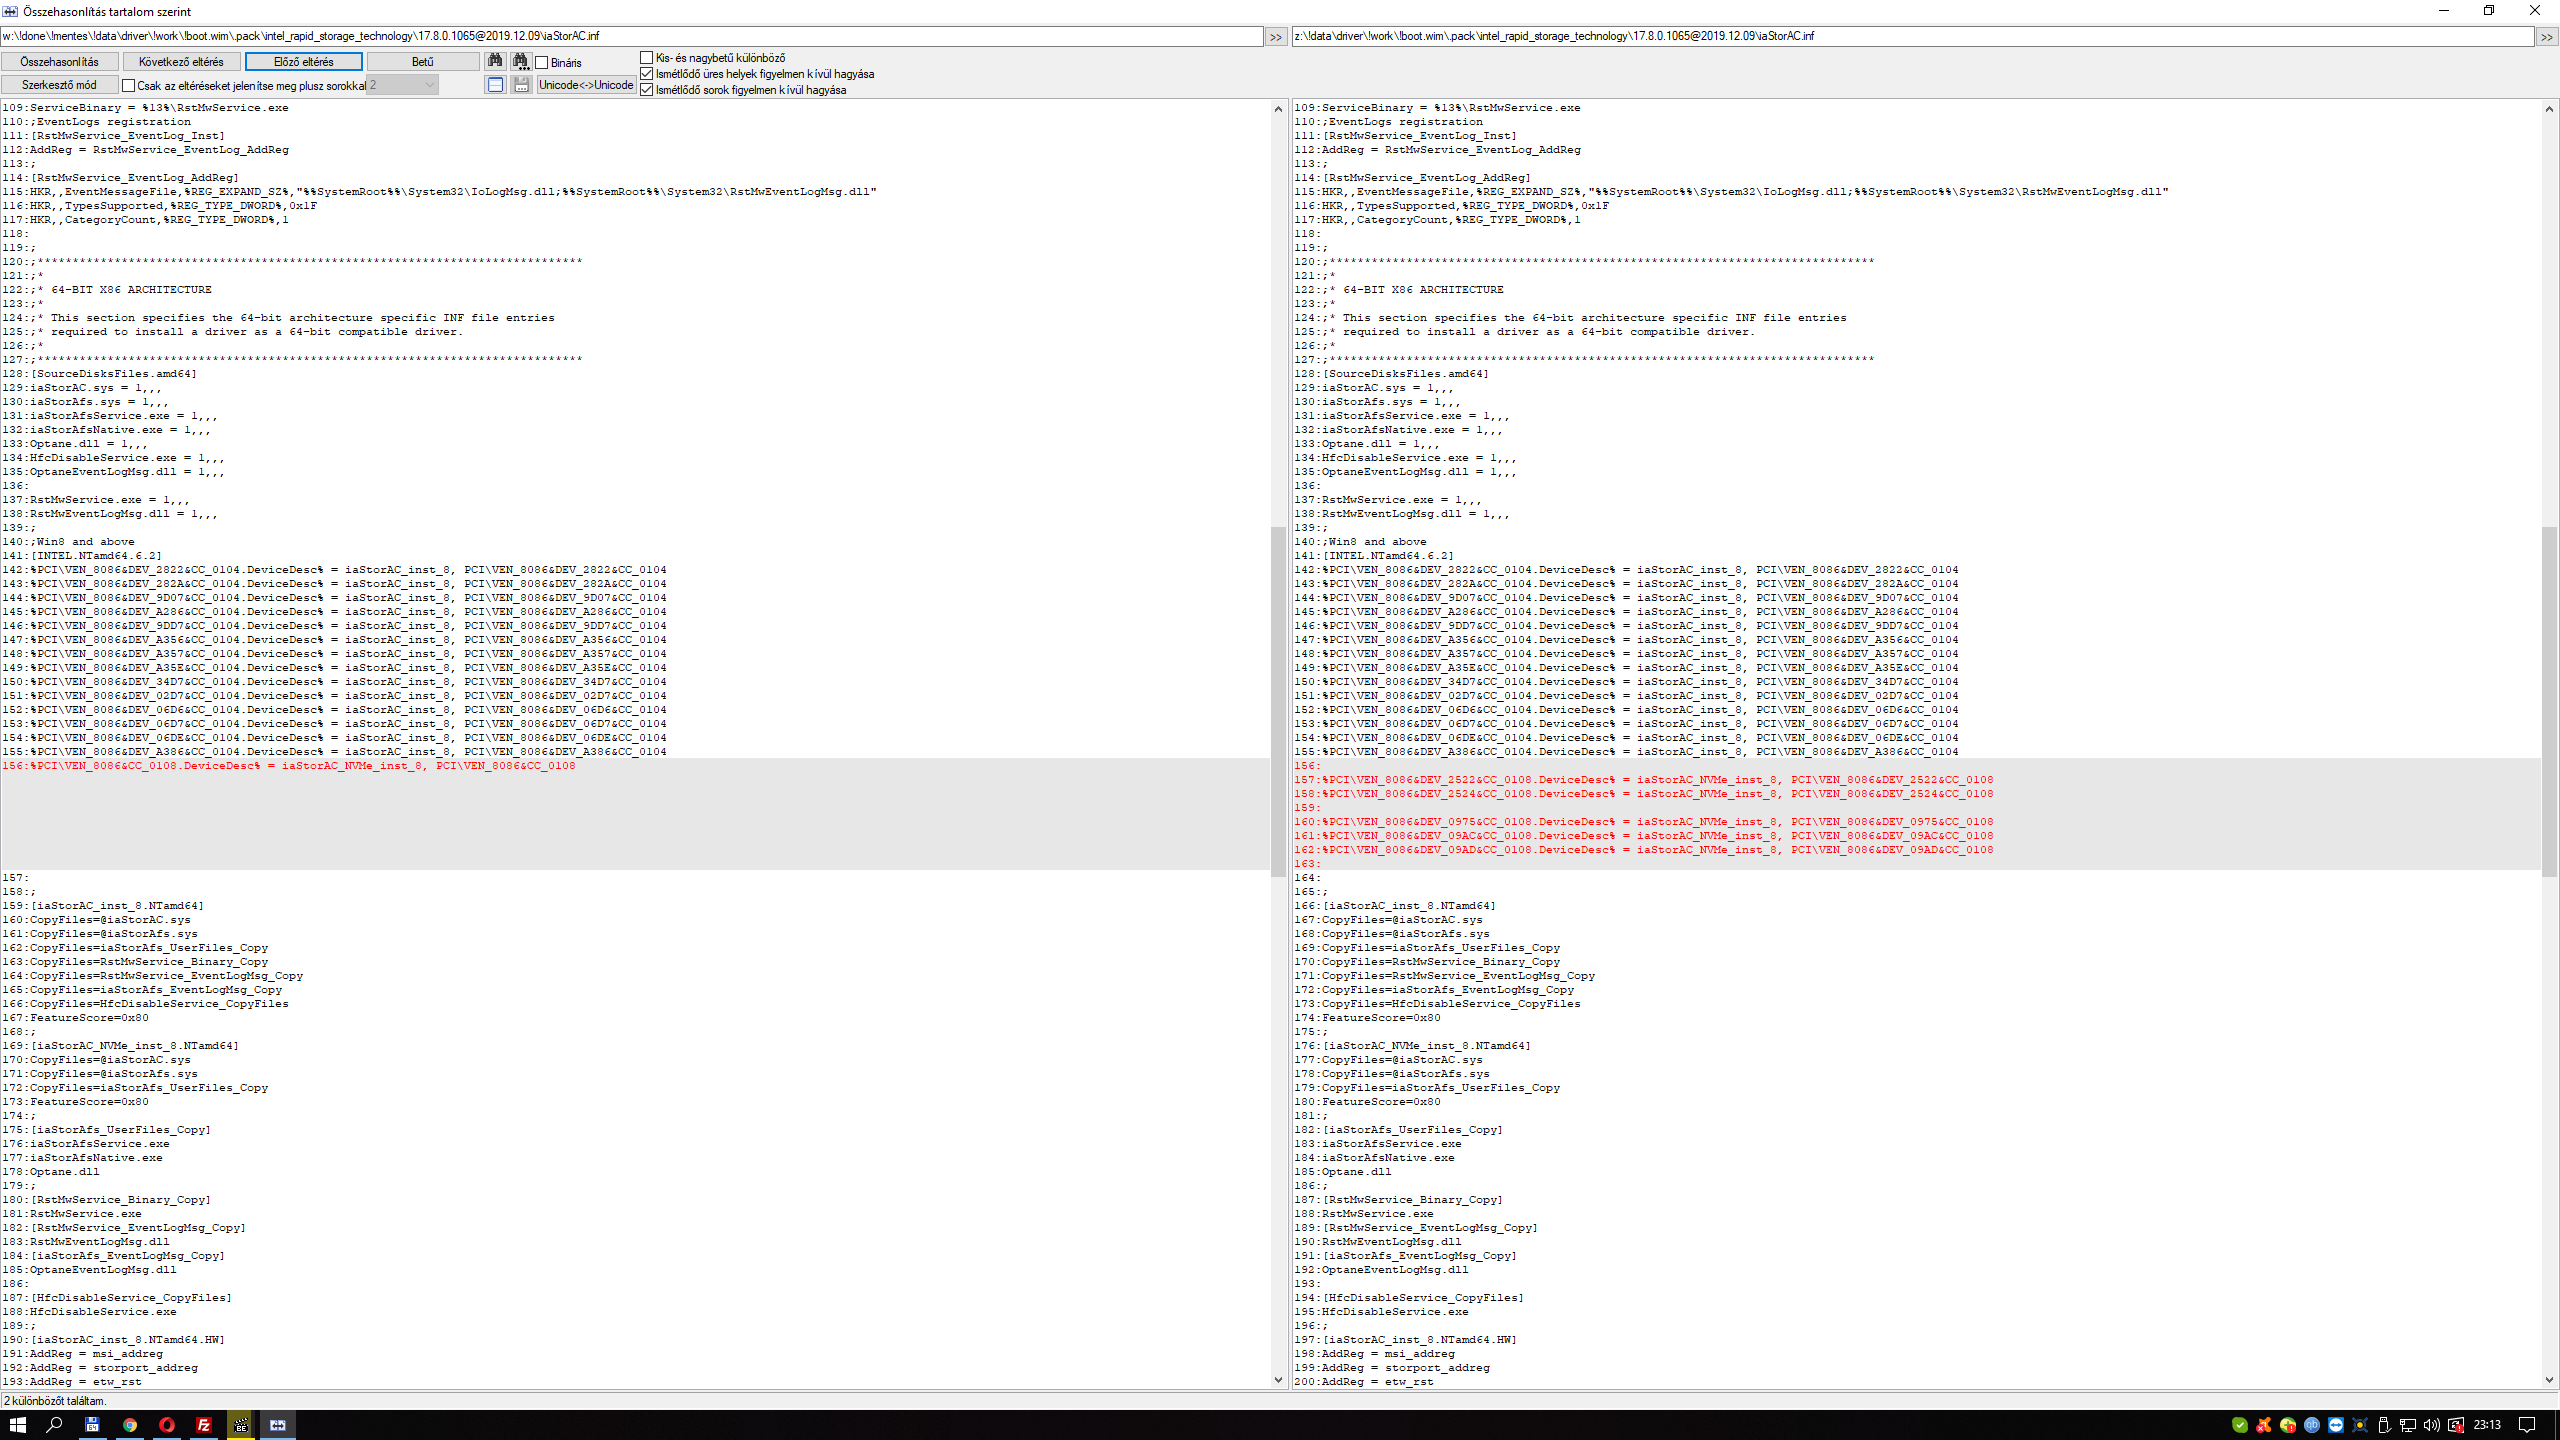
Task: Click the blue window layout icon
Action: click(x=495, y=85)
